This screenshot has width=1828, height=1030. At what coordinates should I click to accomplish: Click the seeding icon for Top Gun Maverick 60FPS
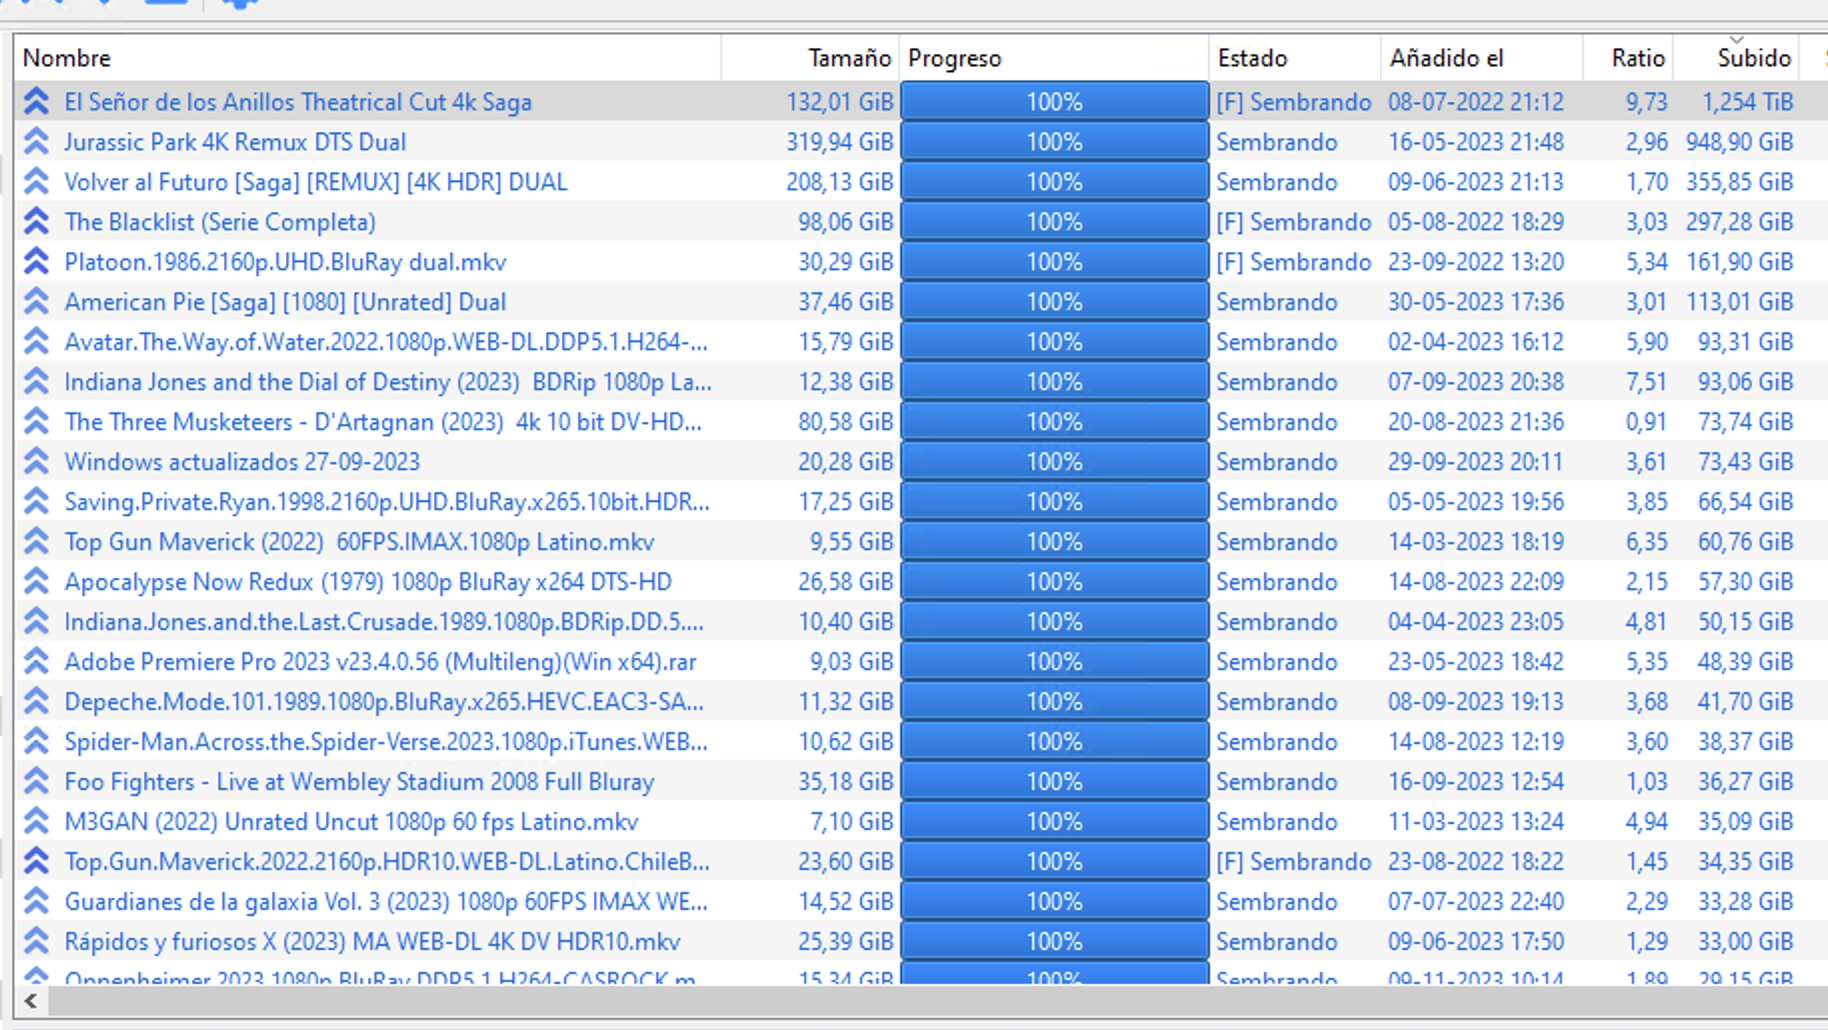tap(36, 541)
